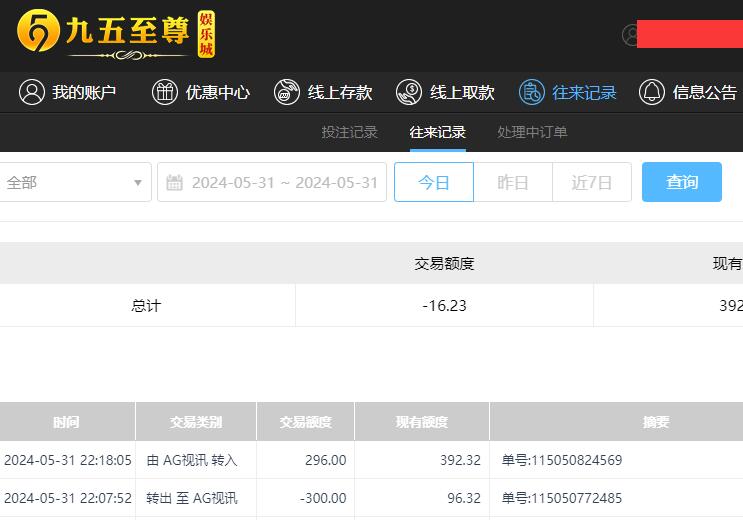The height and width of the screenshot is (520, 743).
Task: Switch to 投注记录 tab
Action: coord(349,132)
